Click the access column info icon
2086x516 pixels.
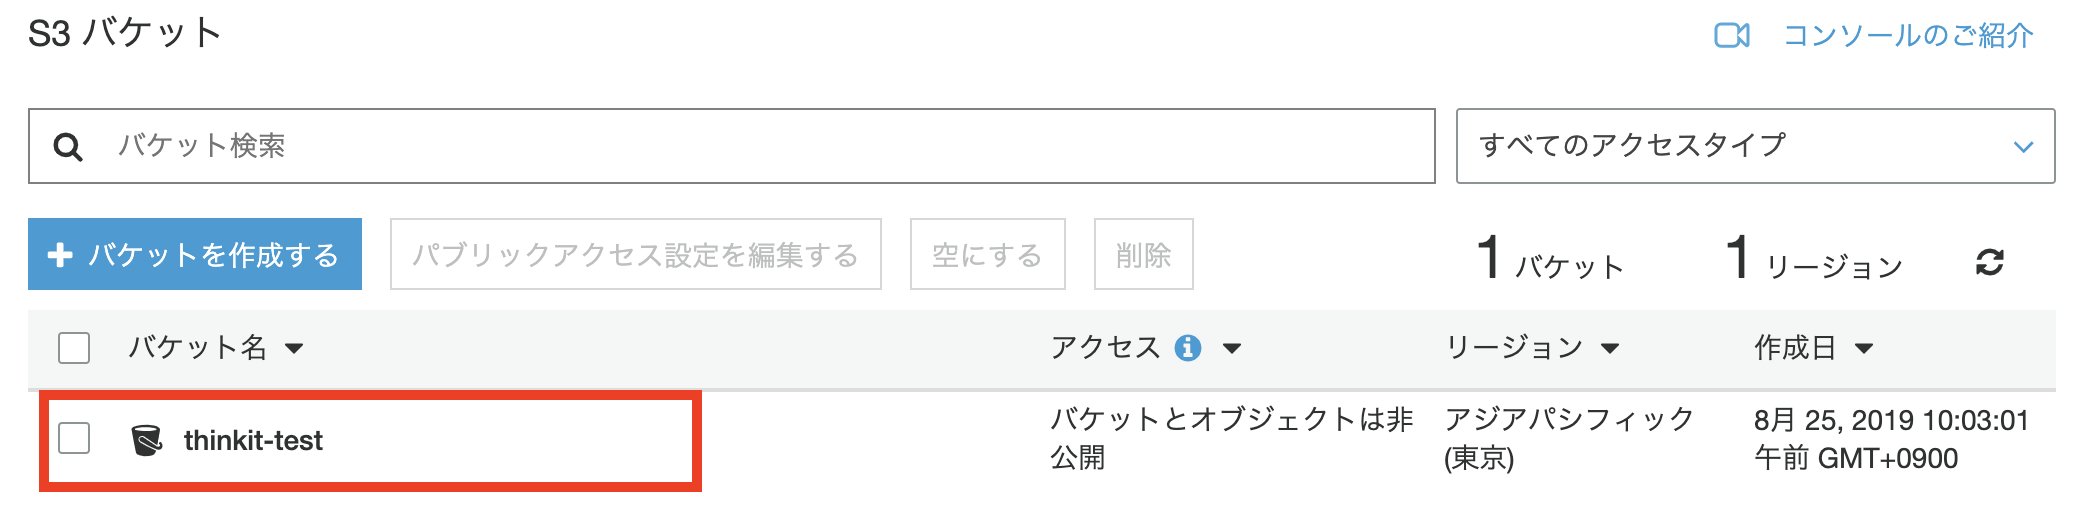[x=1188, y=348]
